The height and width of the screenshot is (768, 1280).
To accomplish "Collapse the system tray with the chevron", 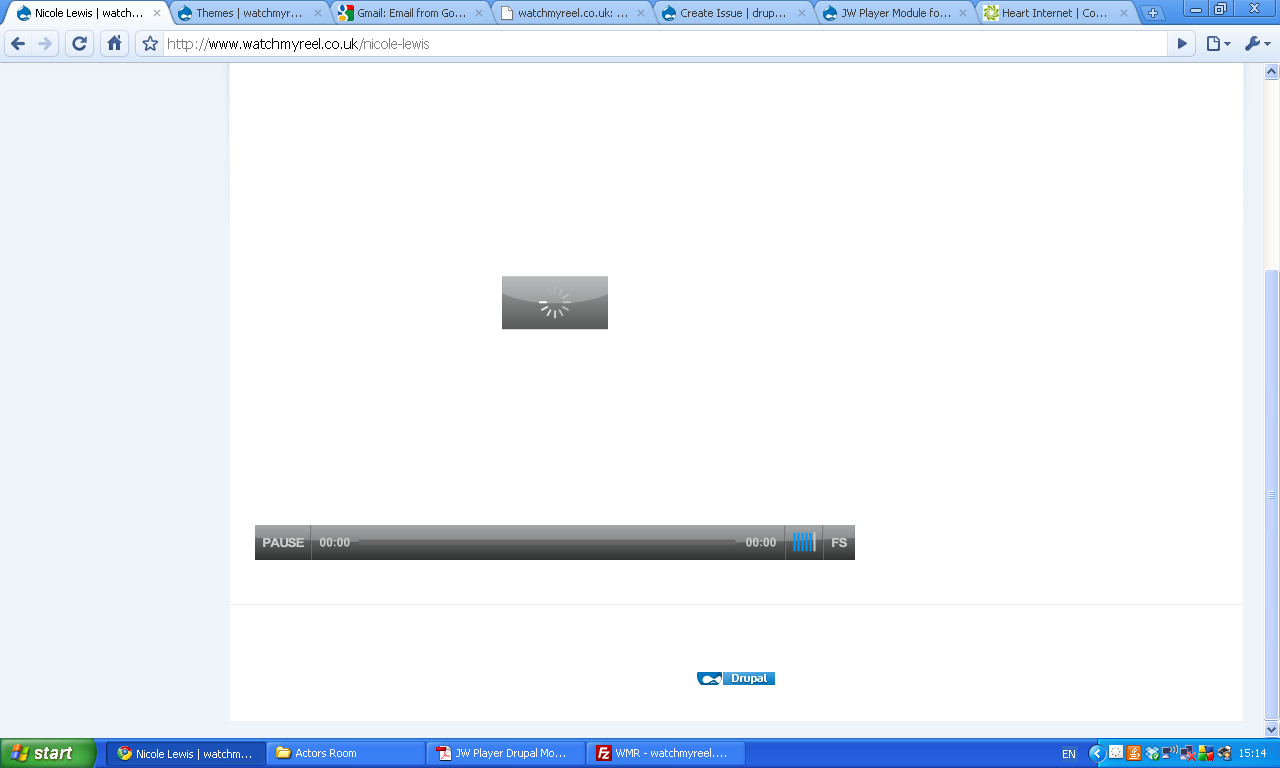I will click(x=1098, y=753).
